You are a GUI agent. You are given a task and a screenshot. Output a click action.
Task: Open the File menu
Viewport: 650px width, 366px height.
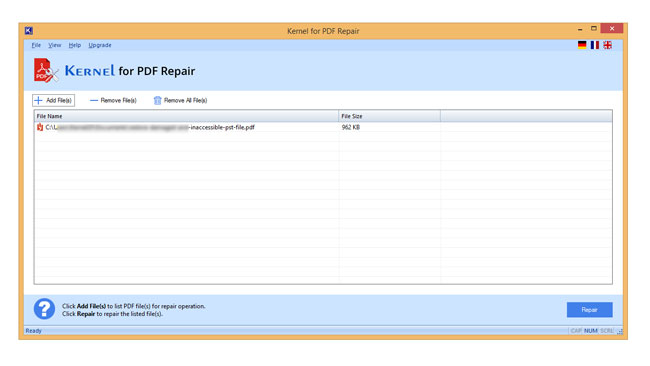pyautogui.click(x=36, y=45)
